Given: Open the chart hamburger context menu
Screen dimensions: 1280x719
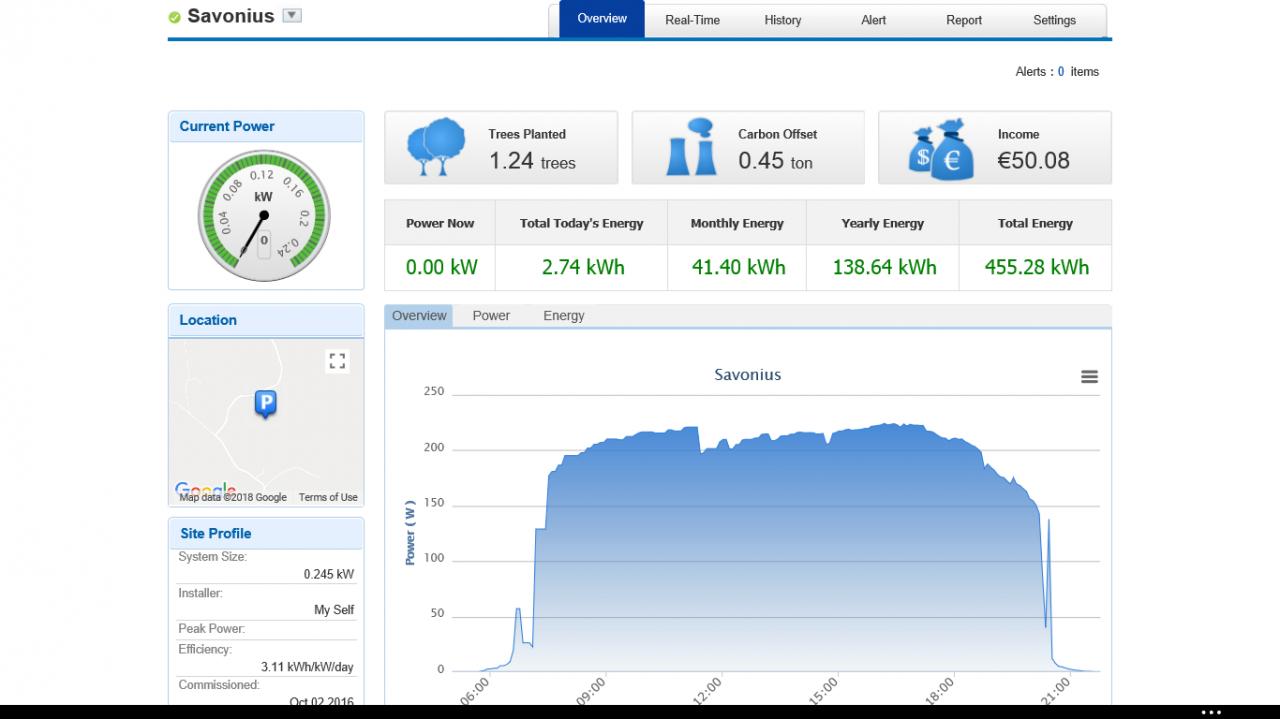Looking at the screenshot, I should [x=1089, y=377].
